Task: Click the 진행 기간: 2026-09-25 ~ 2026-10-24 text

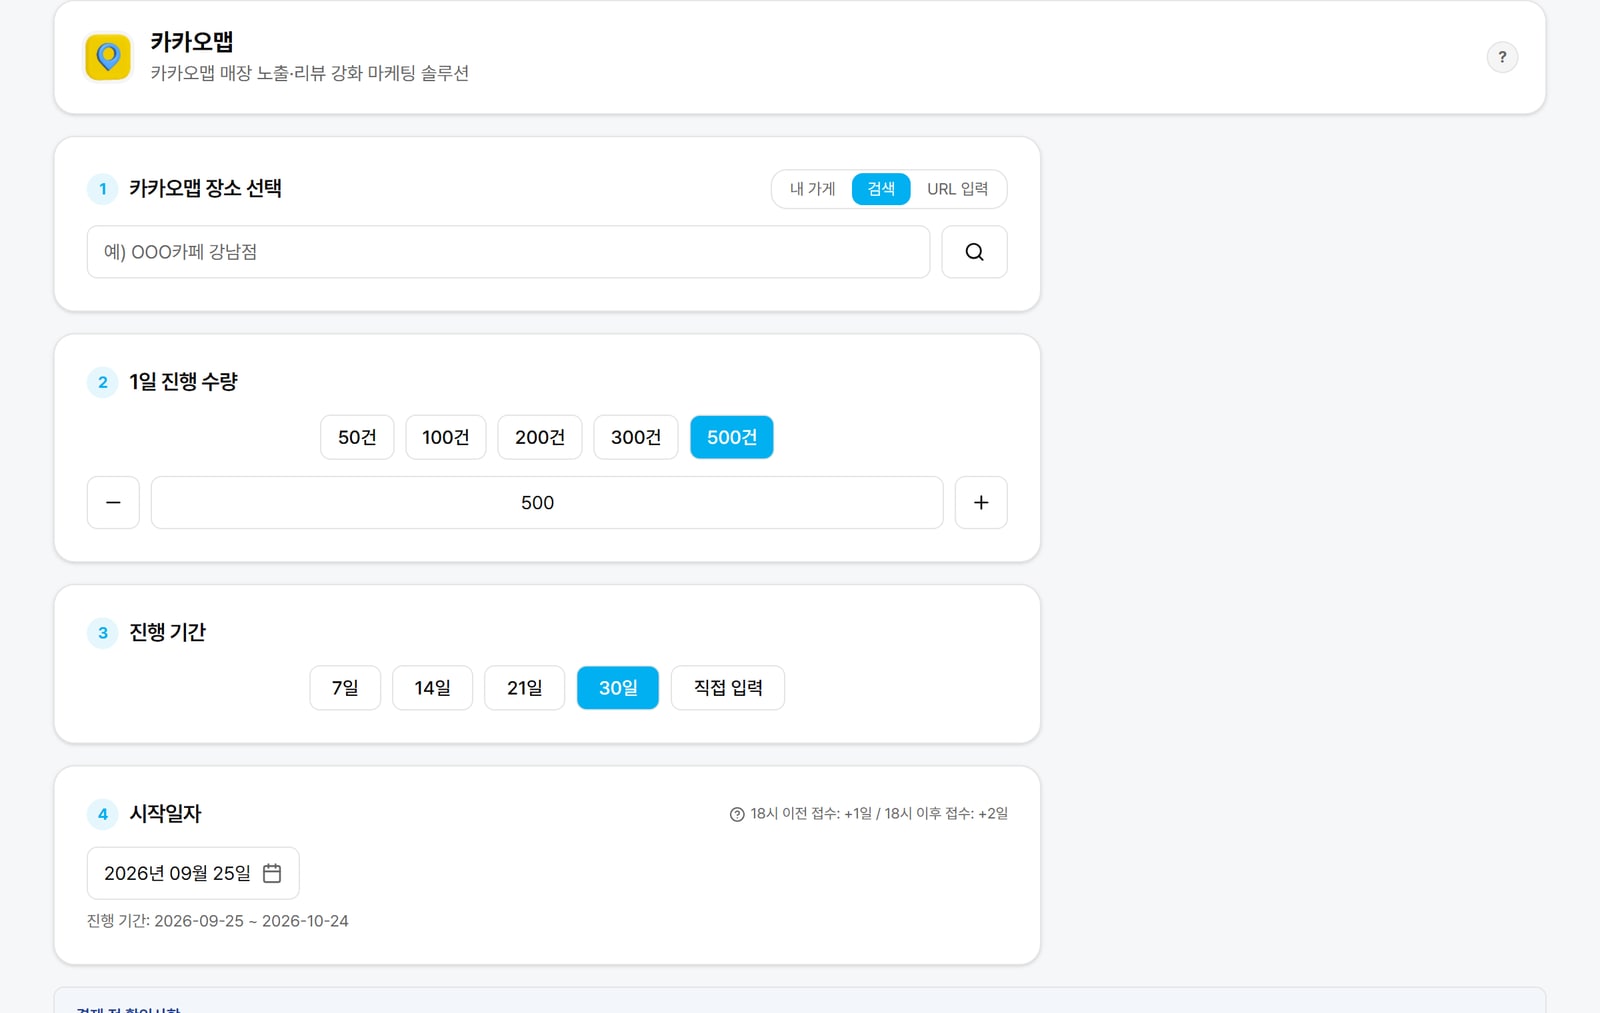Action: [218, 921]
